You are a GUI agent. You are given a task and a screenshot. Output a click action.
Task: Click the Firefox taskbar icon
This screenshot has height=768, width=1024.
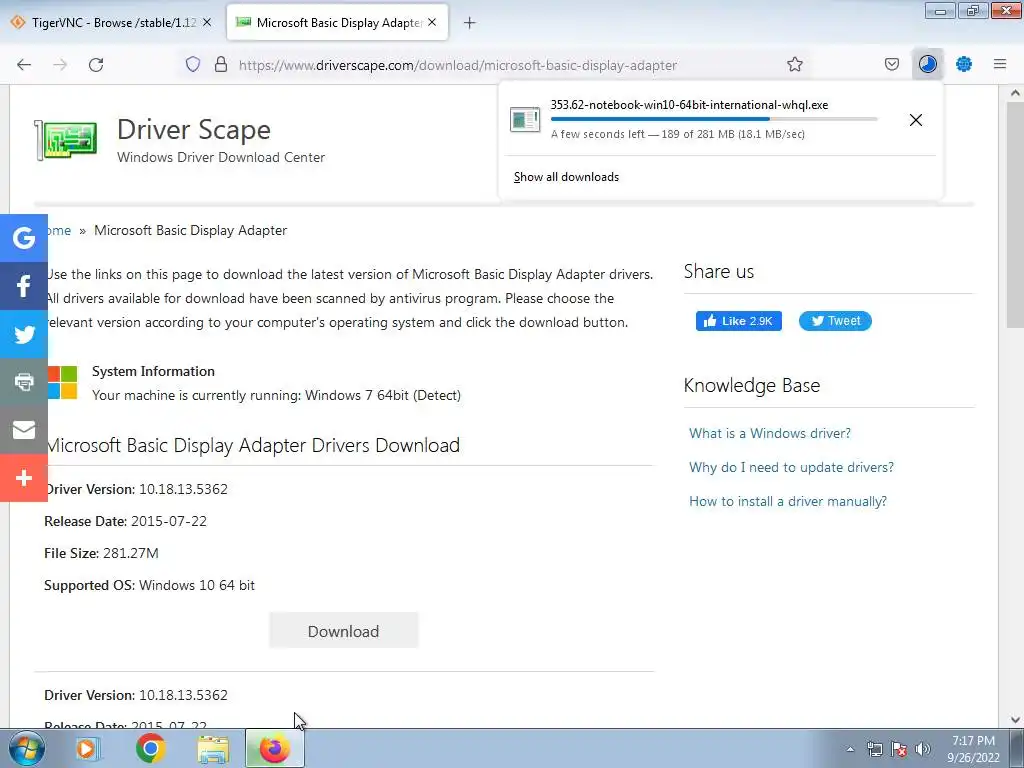point(274,748)
